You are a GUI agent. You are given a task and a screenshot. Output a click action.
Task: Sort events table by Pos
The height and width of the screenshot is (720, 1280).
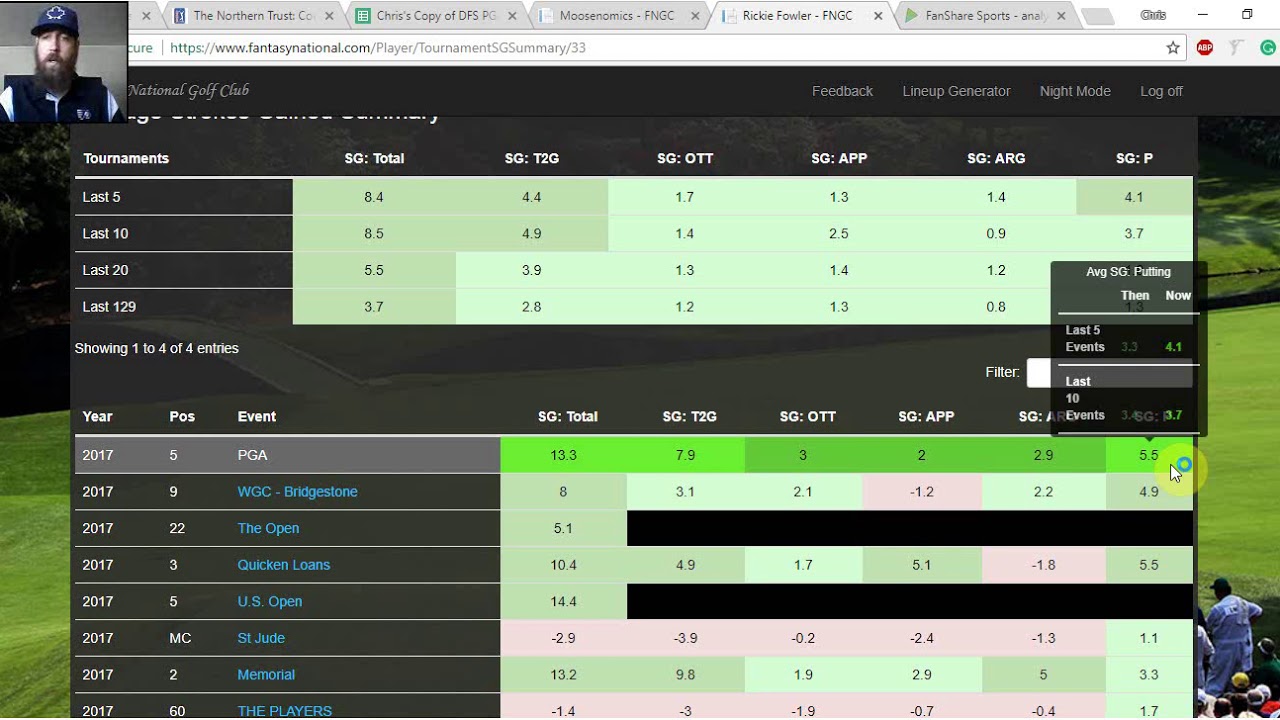[x=182, y=416]
